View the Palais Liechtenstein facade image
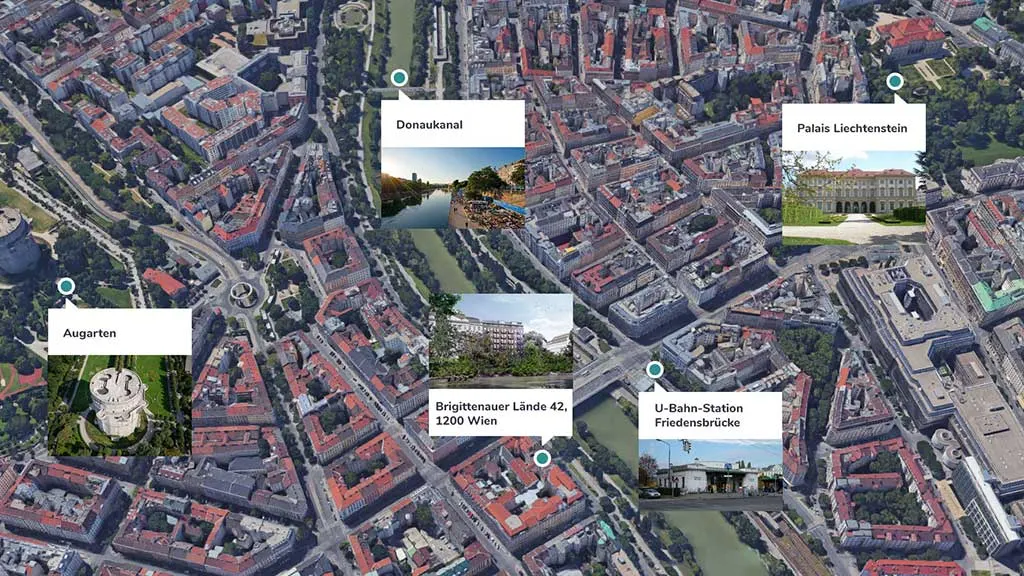1024x576 pixels. [857, 197]
